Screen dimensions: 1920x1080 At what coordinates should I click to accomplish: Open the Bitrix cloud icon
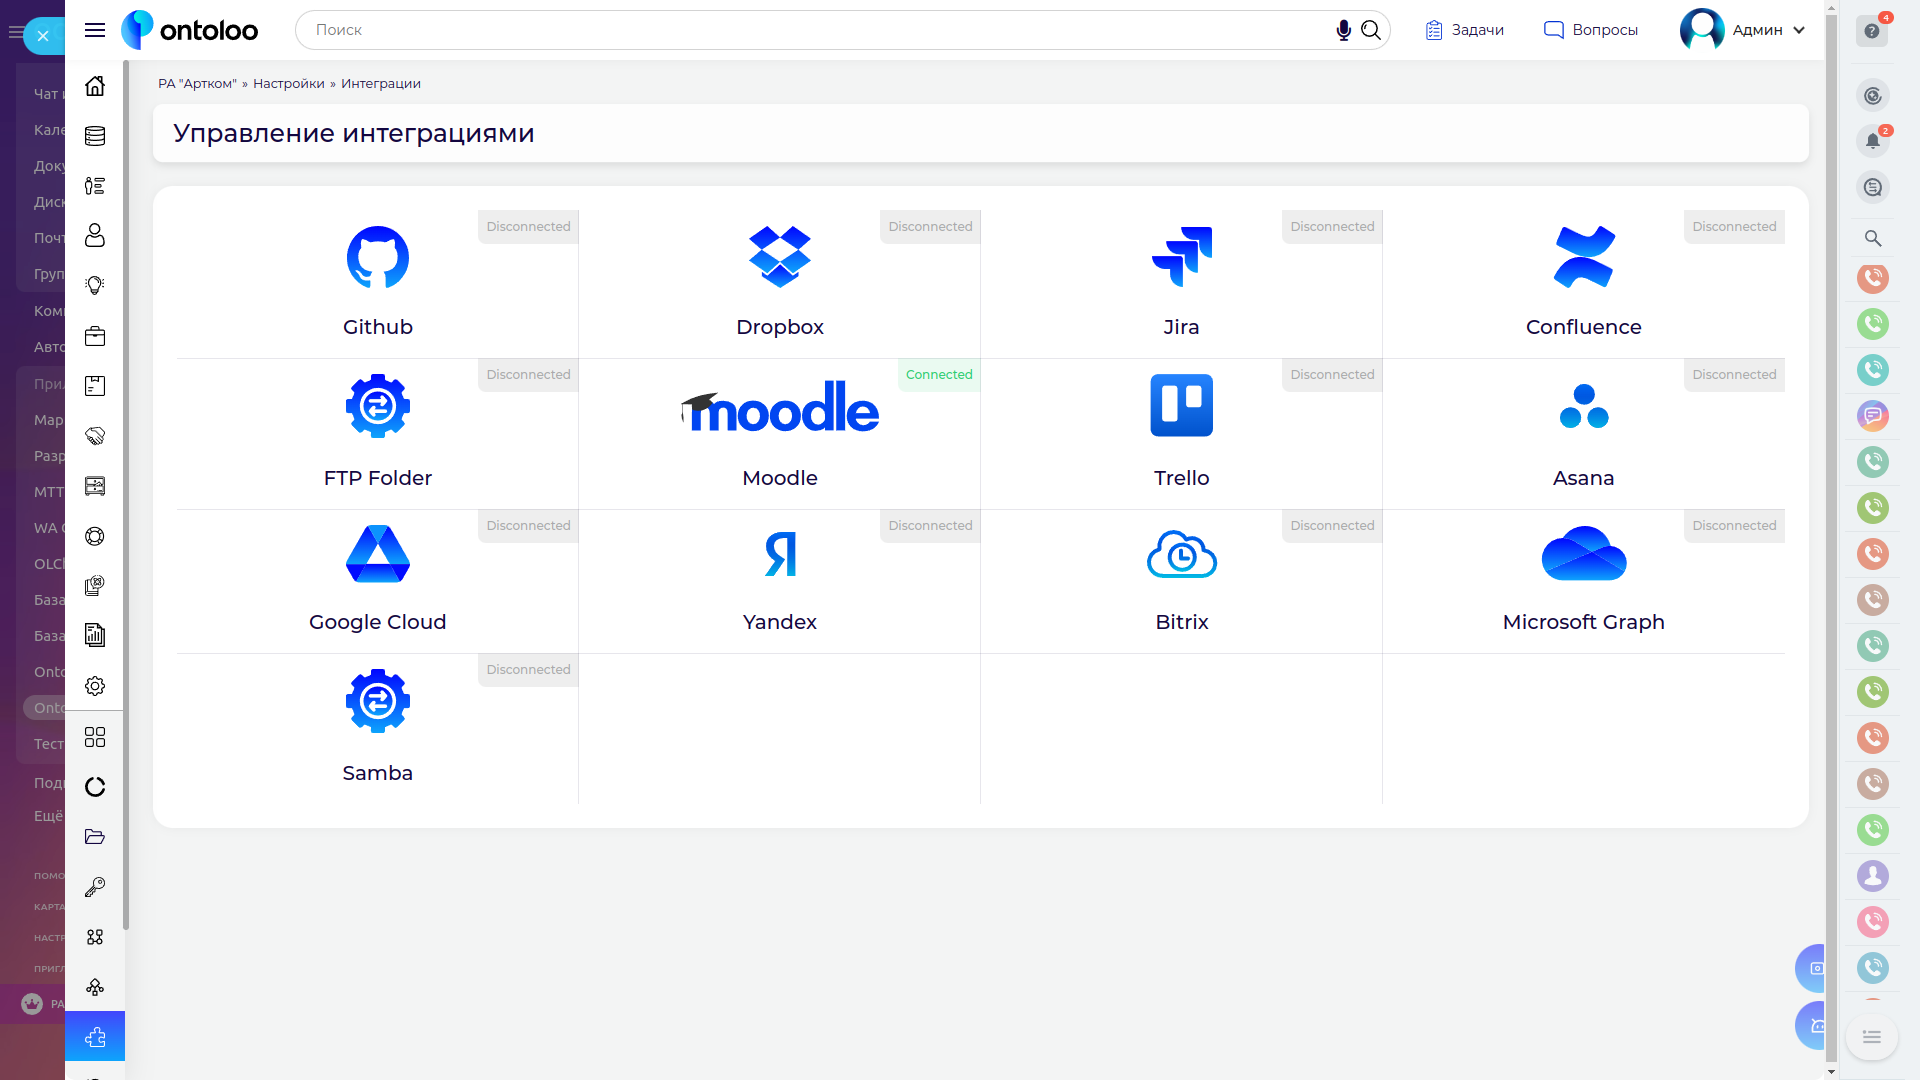[x=1181, y=554]
